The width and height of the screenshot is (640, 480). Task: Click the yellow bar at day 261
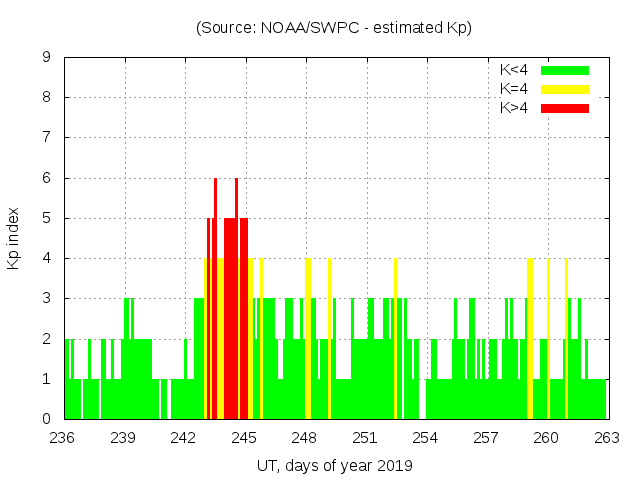[566, 340]
